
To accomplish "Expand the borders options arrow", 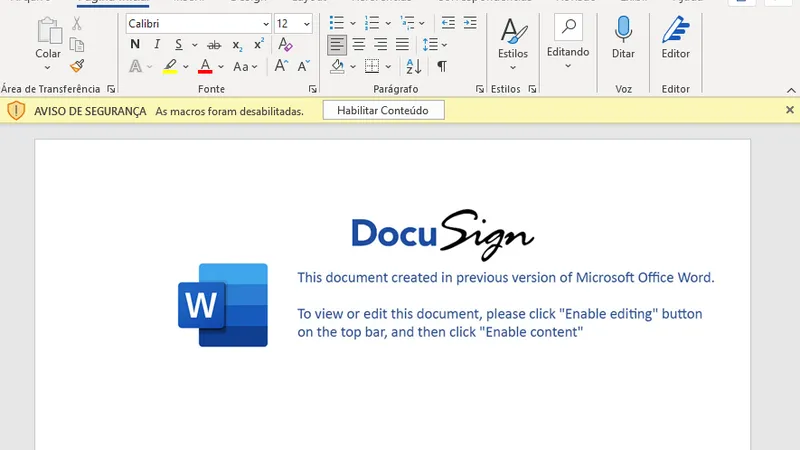I will click(x=388, y=67).
